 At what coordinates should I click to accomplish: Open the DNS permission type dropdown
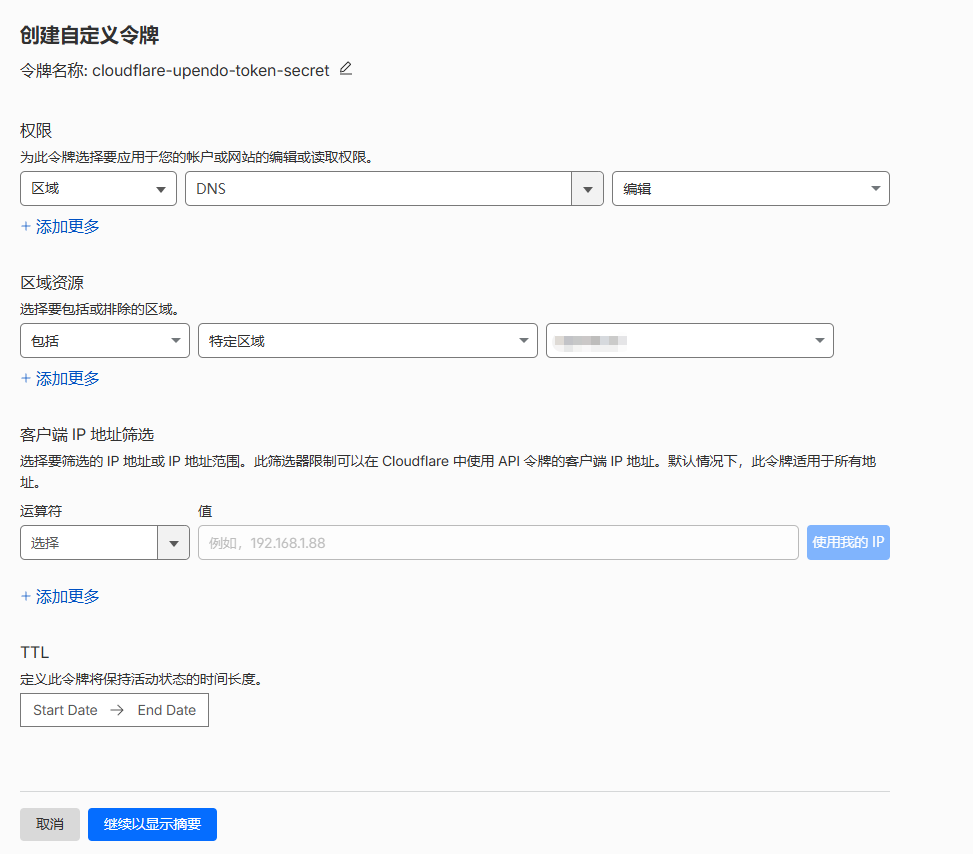[x=394, y=189]
